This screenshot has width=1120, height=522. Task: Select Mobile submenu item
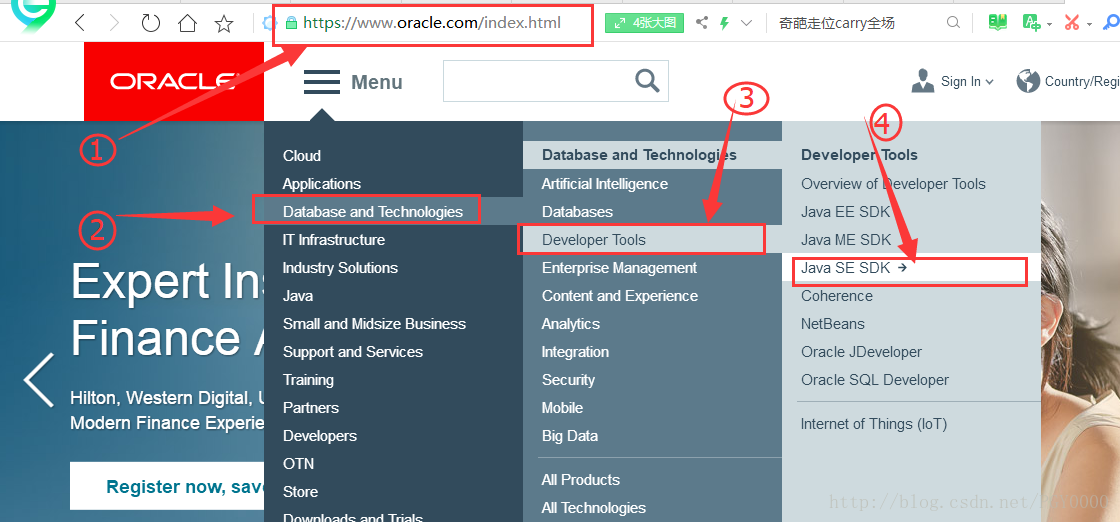point(562,408)
